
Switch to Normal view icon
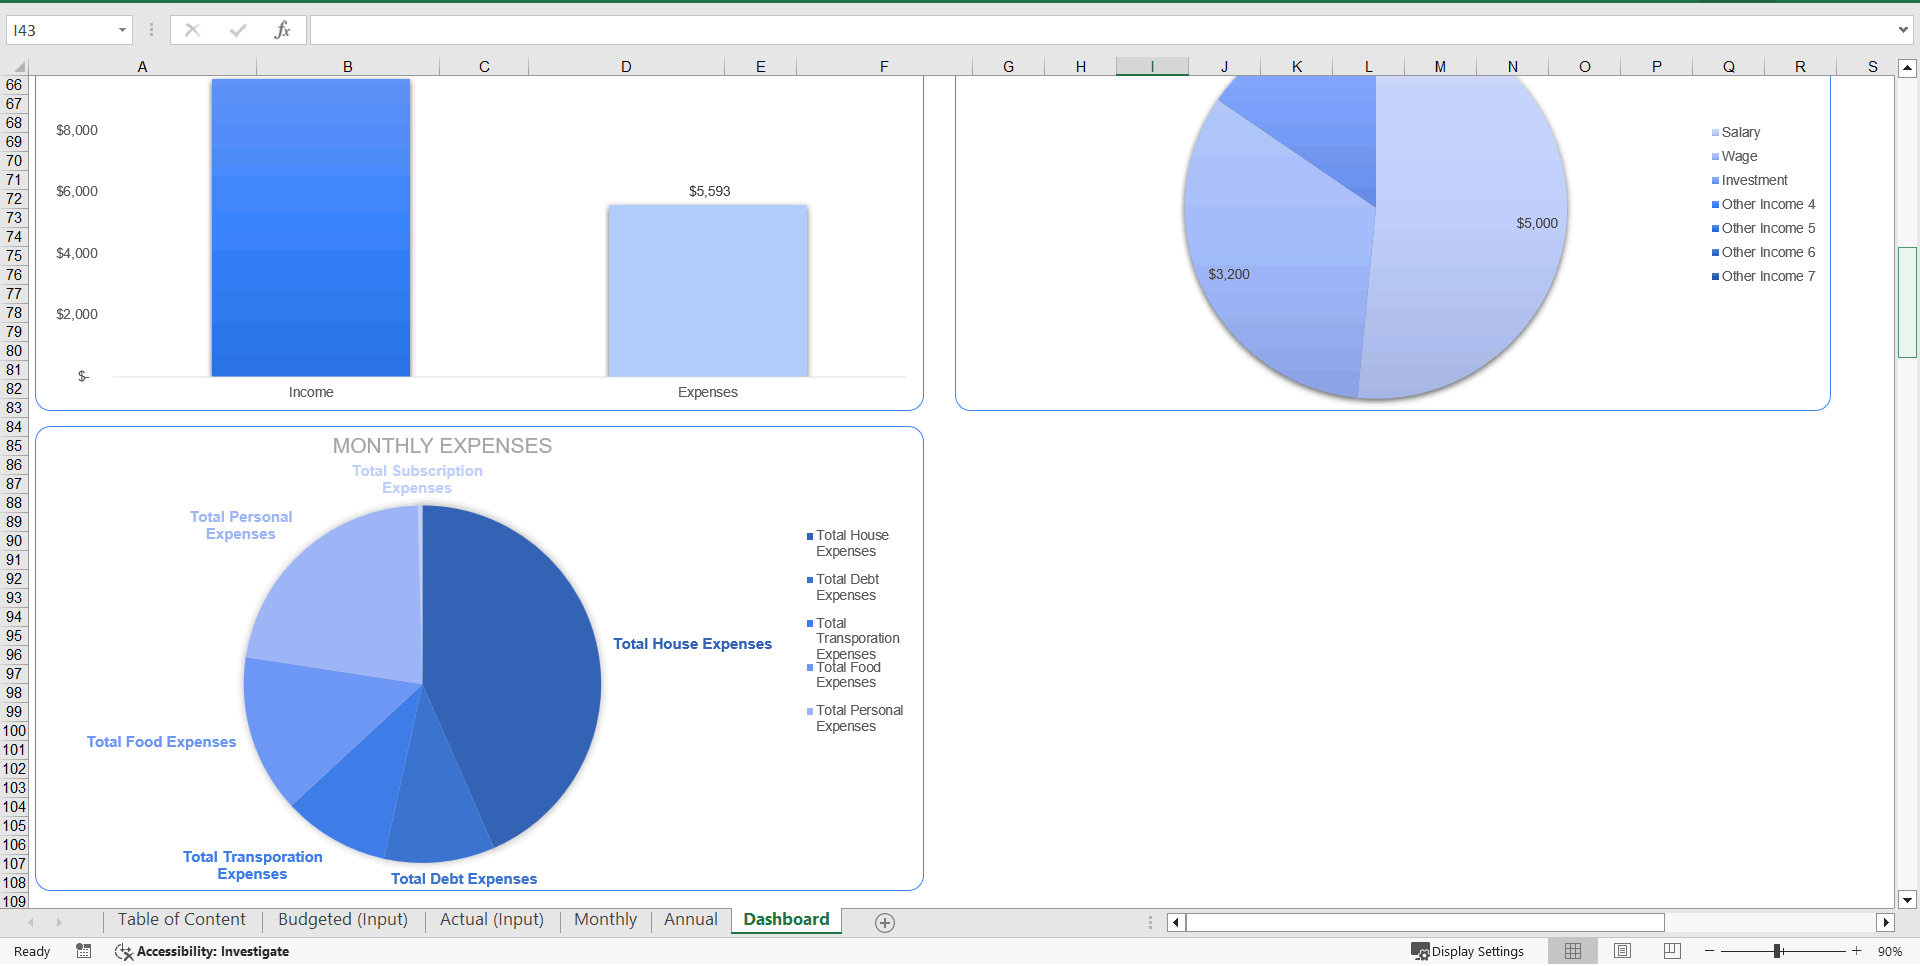[1573, 951]
